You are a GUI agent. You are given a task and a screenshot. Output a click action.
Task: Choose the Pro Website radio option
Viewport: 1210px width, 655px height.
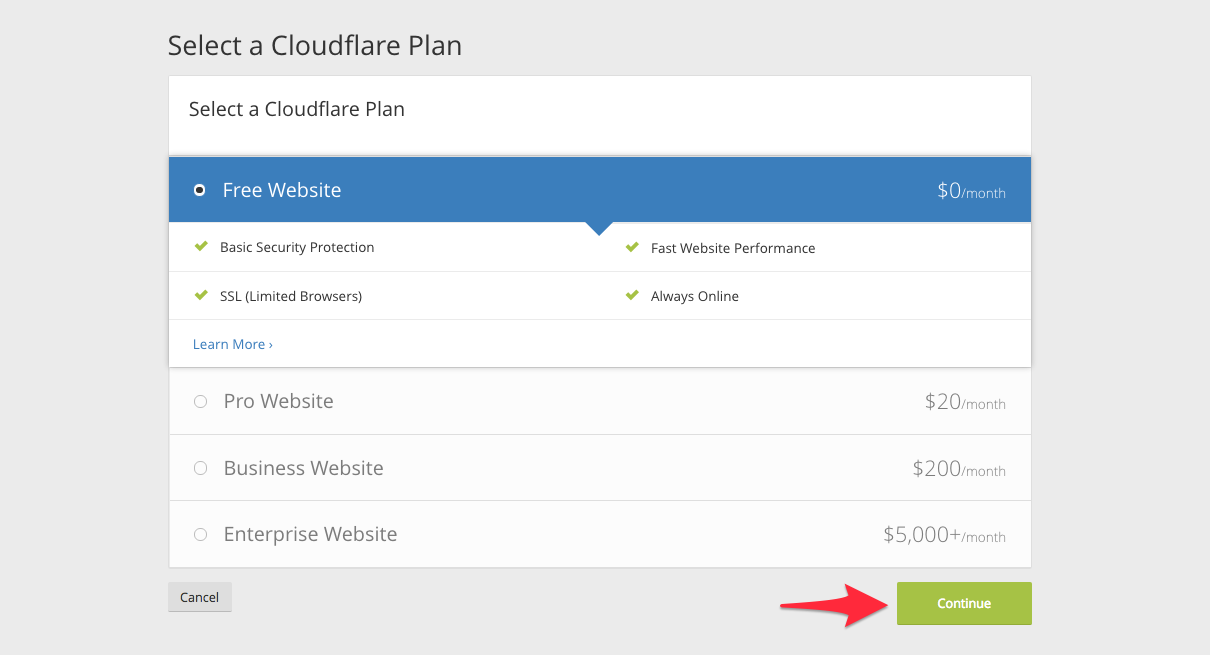click(x=200, y=401)
